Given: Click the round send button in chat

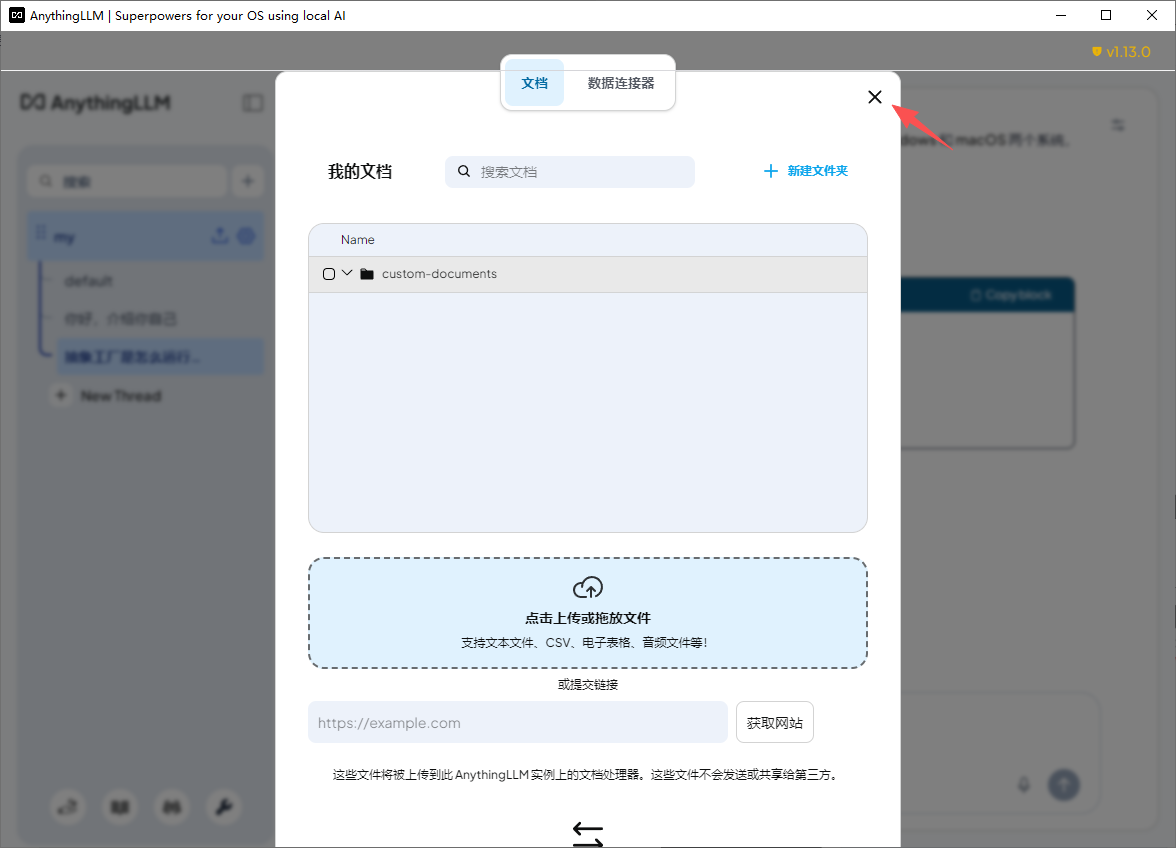Looking at the screenshot, I should click(x=1064, y=784).
